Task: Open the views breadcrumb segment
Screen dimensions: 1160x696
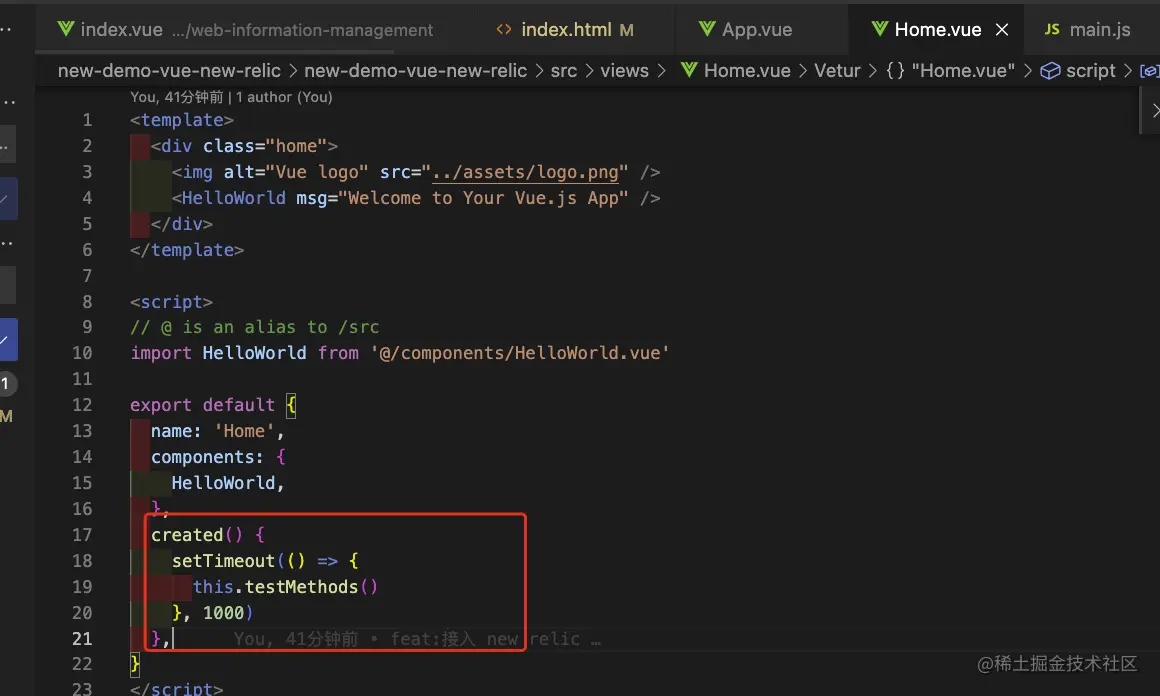Action: point(624,70)
